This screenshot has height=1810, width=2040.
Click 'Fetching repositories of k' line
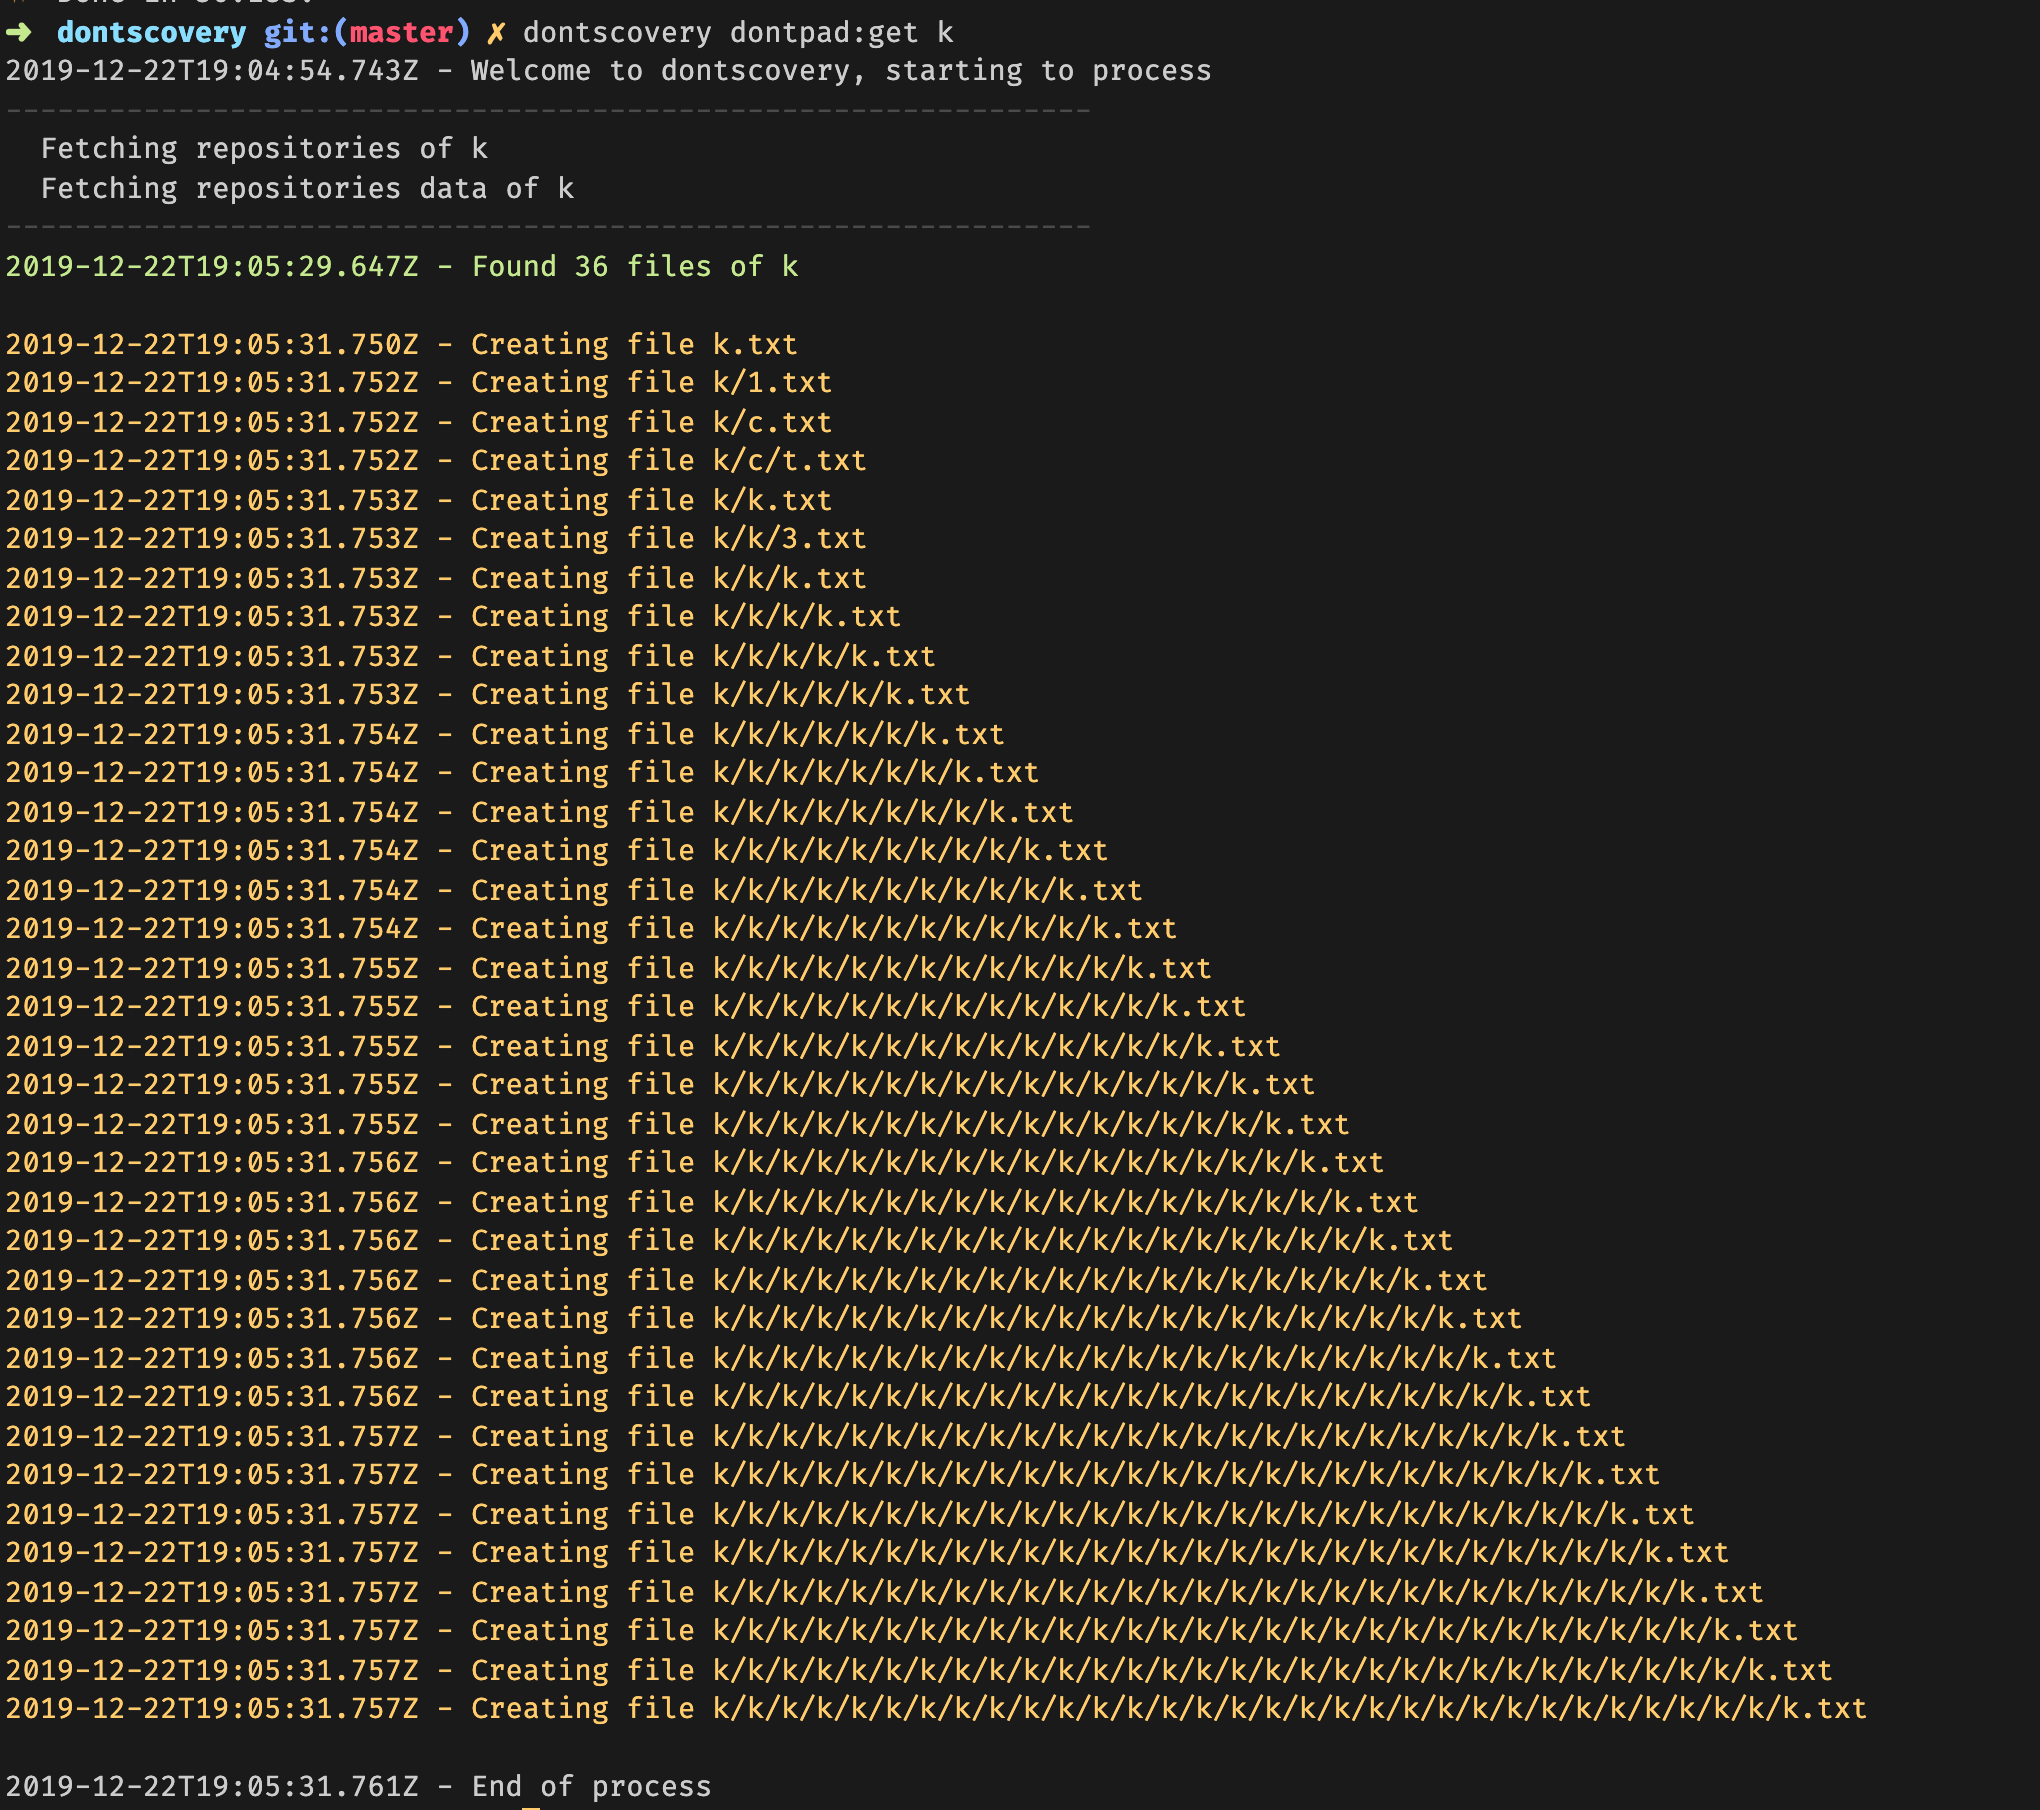click(264, 149)
